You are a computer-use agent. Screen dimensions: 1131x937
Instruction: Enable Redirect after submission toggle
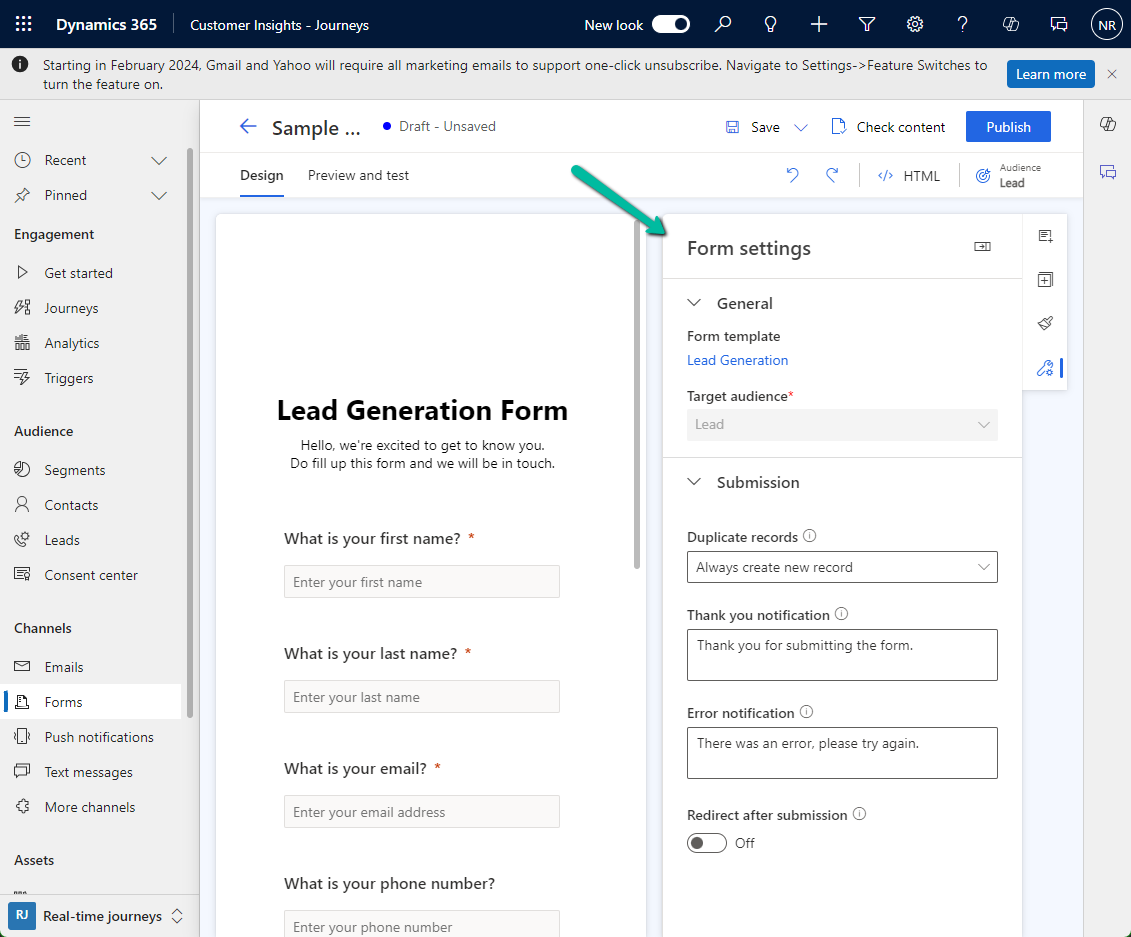click(x=707, y=843)
